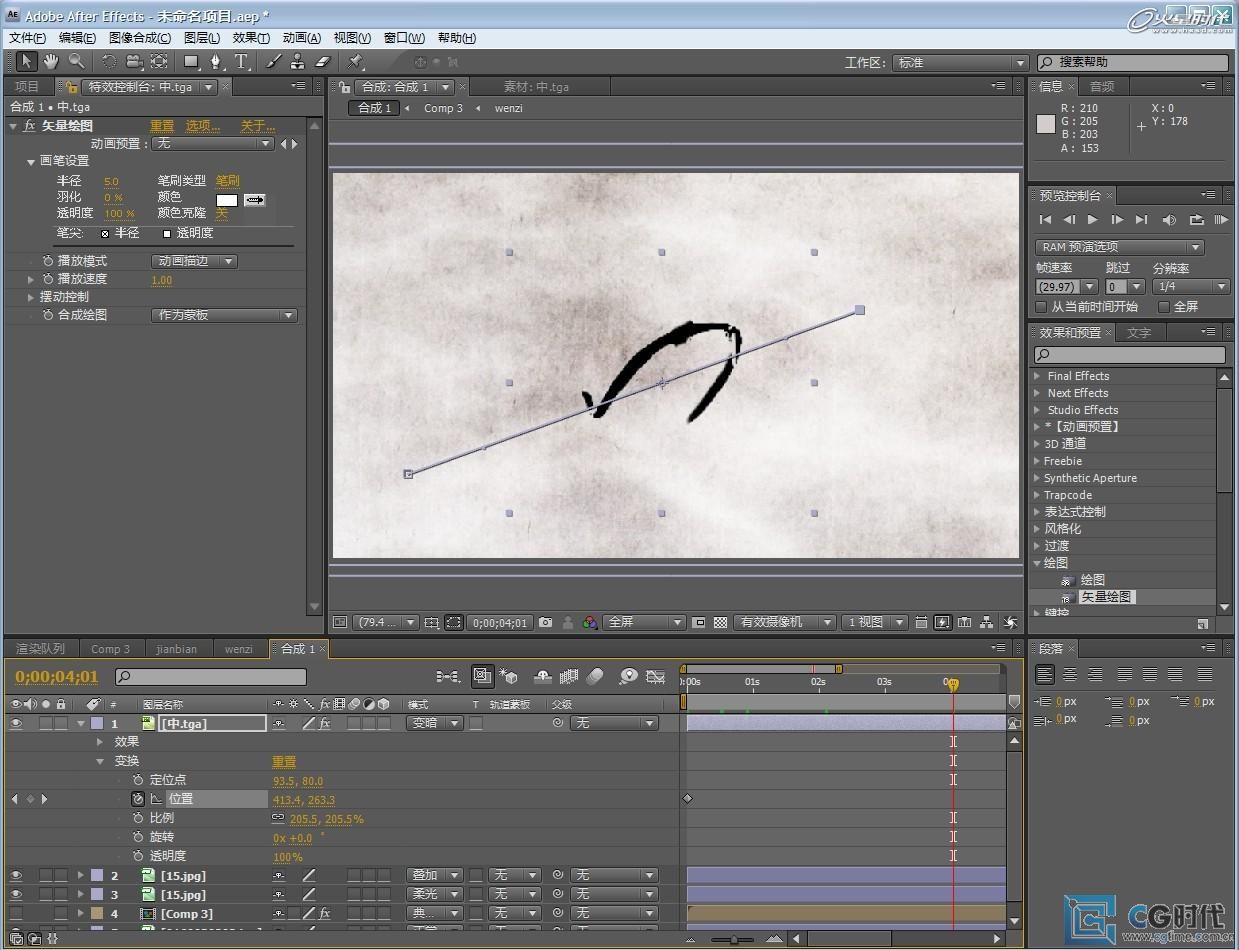Select the Horizontal Type tool

point(241,62)
